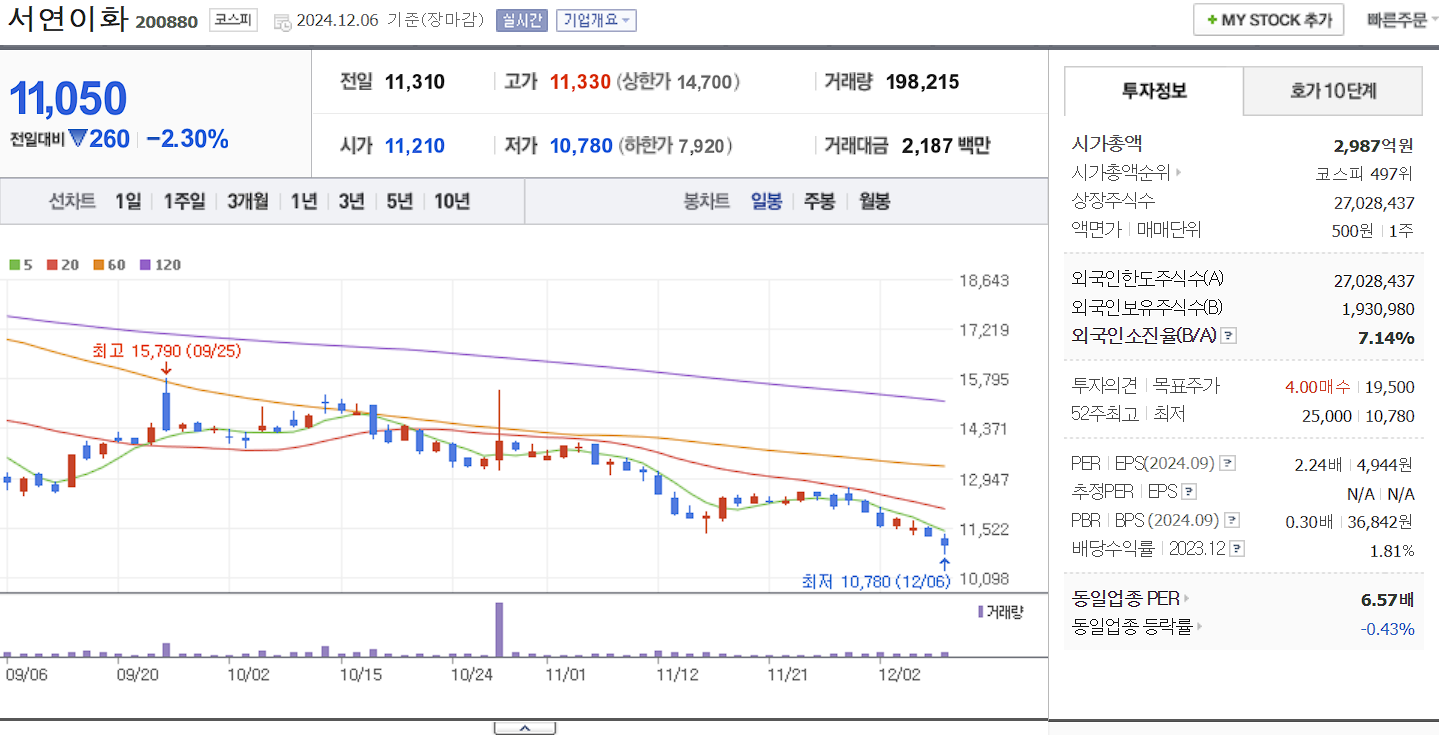The image size is (1439, 735).
Task: Click the 저가 value 10,780
Action: click(x=581, y=146)
